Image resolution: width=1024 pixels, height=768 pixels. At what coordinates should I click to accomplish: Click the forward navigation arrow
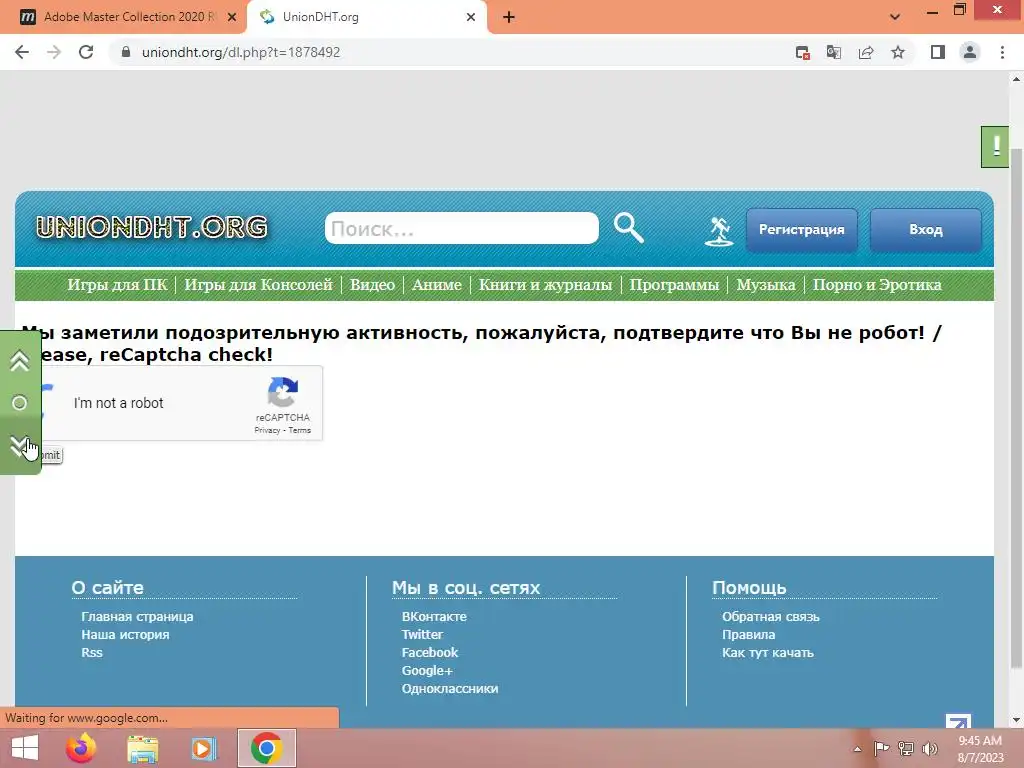(54, 52)
